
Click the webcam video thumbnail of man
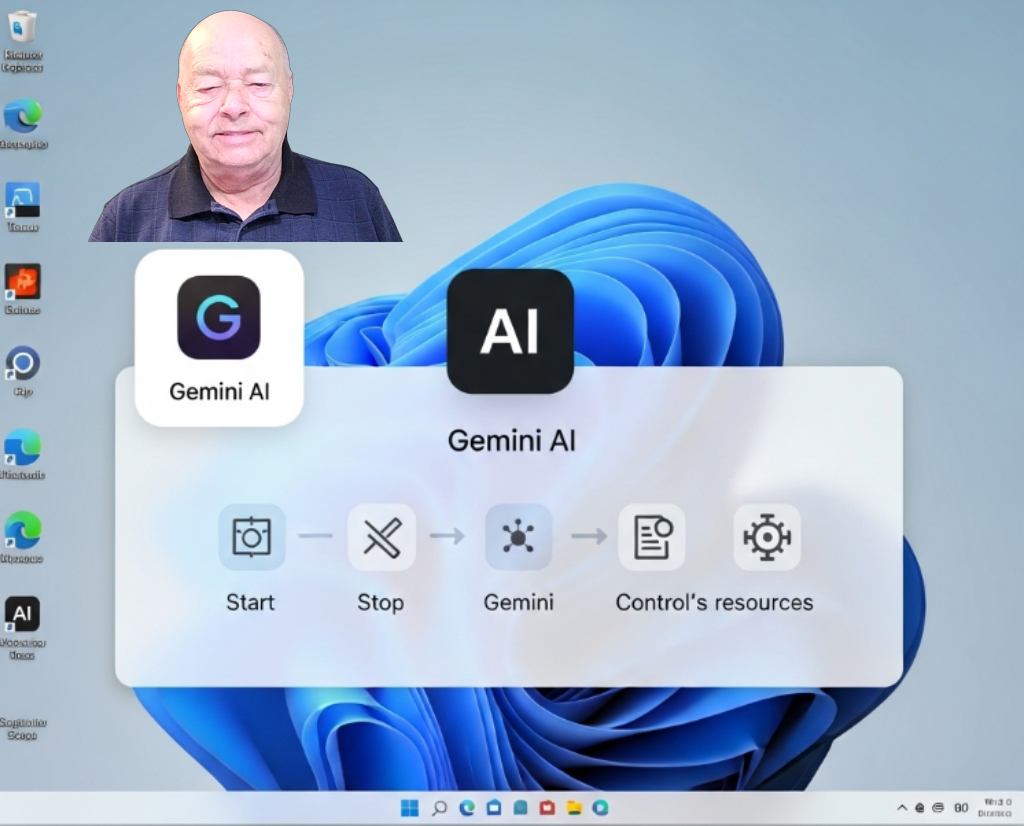click(246, 126)
